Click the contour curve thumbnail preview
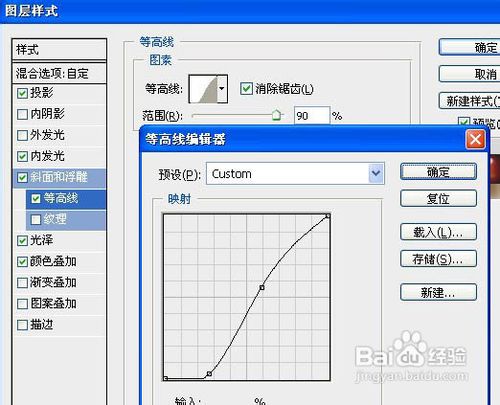This screenshot has width=500, height=405. point(203,89)
